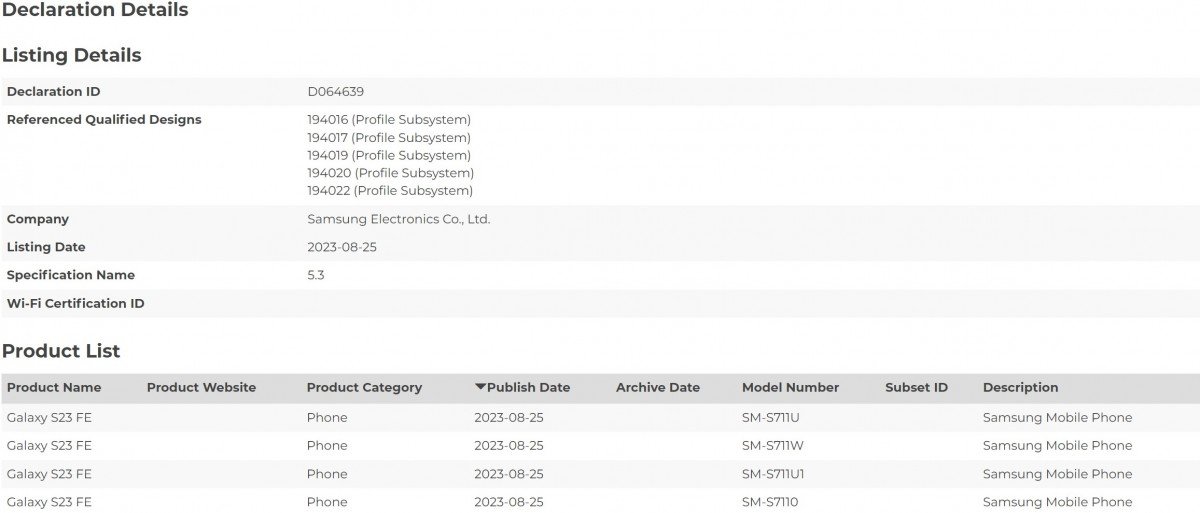Image resolution: width=1200 pixels, height=513 pixels.
Task: Click the Archive Date column header
Action: [657, 388]
